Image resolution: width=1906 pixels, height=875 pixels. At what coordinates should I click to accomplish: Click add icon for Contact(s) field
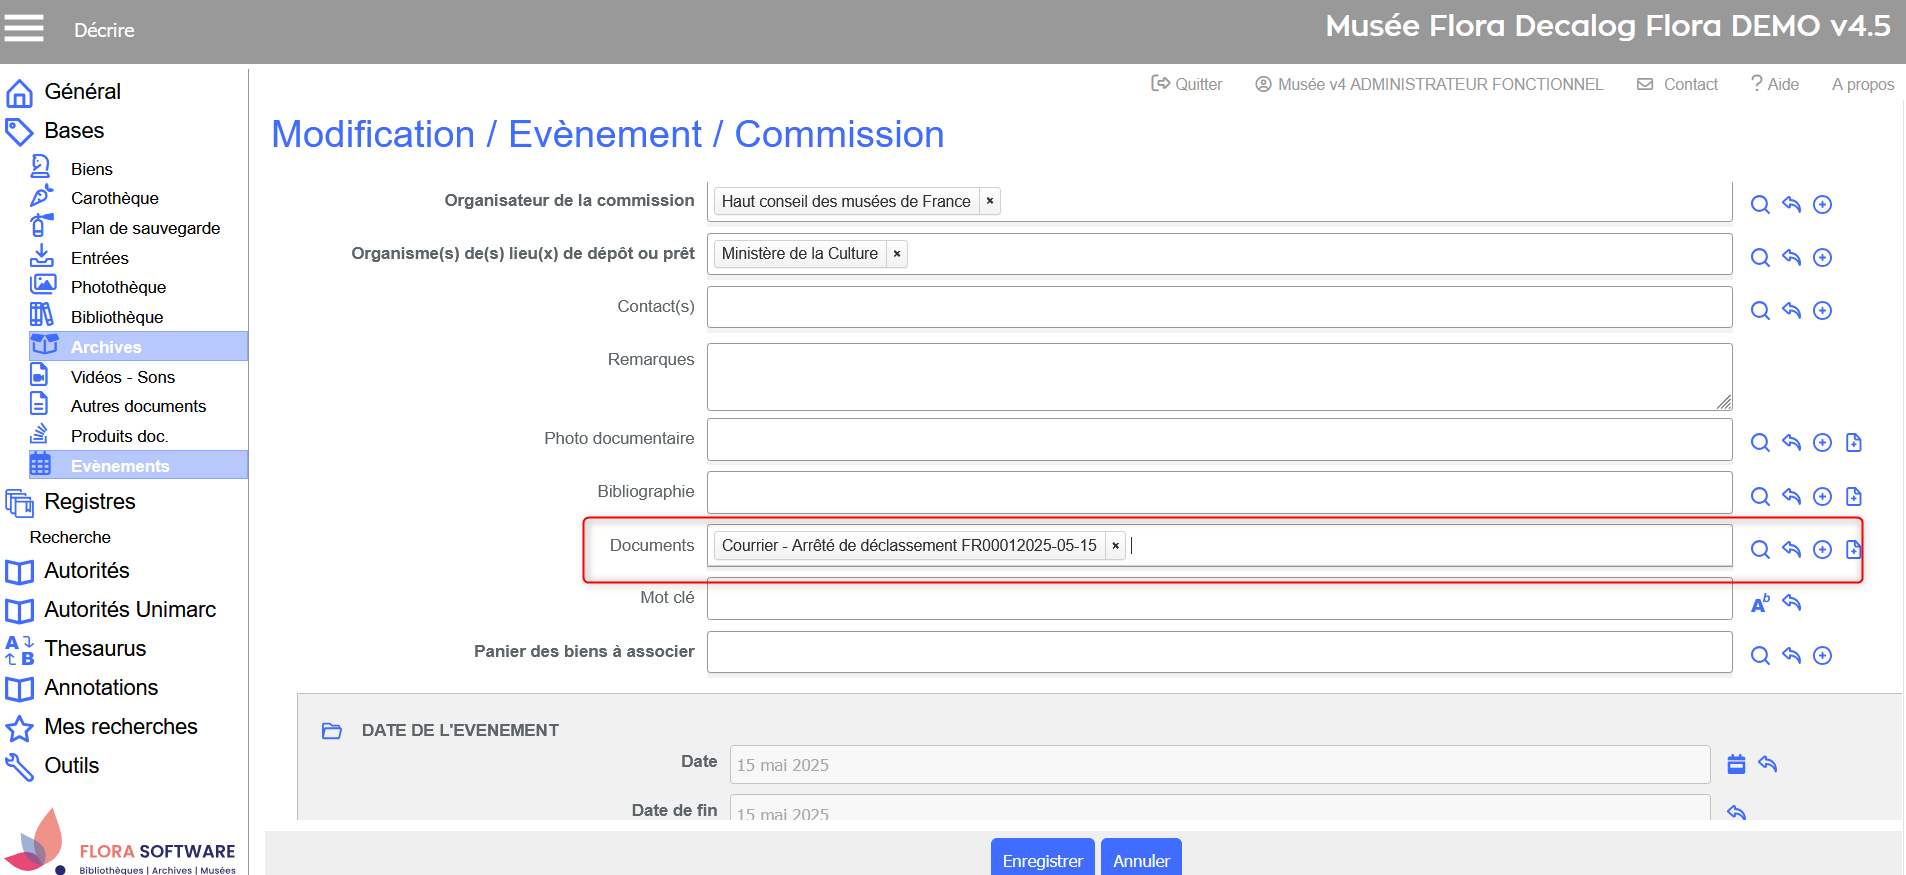coord(1822,311)
